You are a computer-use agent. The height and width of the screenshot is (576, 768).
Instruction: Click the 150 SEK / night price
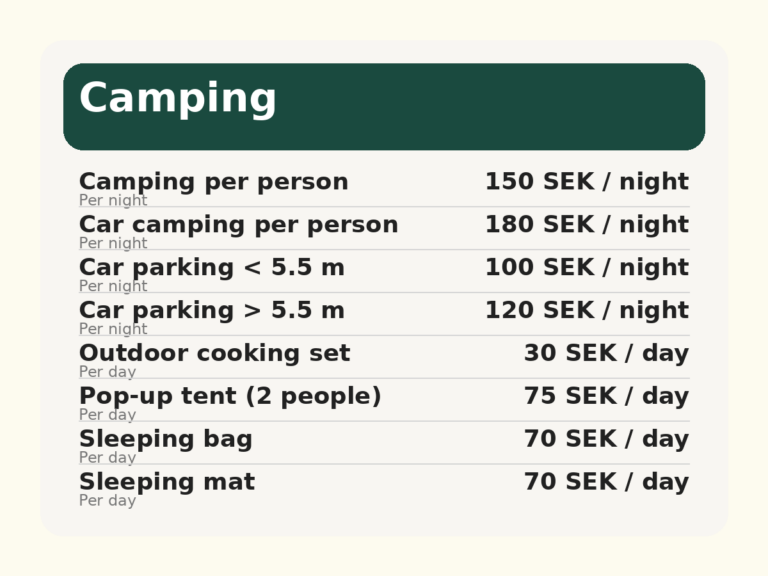coord(586,182)
